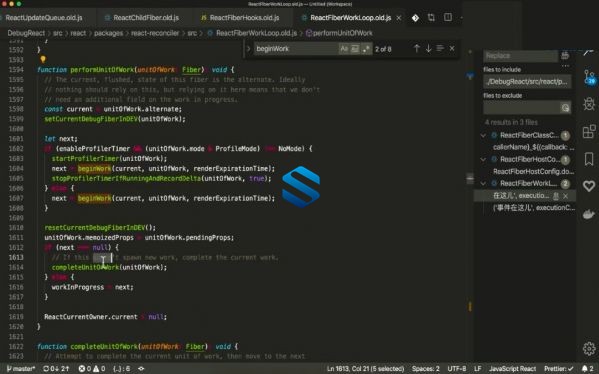Viewport: 599px width, 374px height.
Task: Click UTF-8 encoding in status bar
Action: [457, 369]
